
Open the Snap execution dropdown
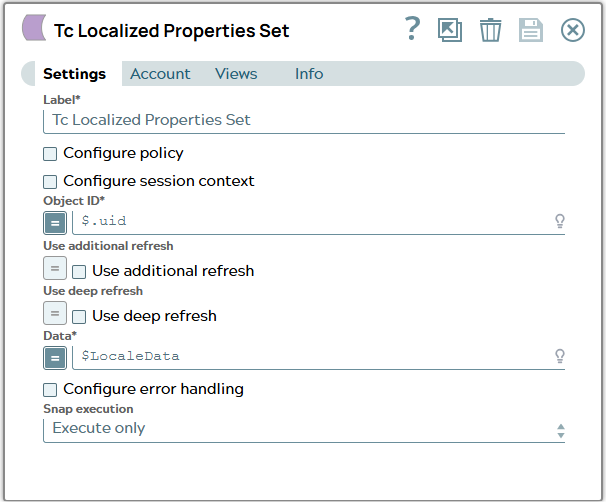coord(304,430)
